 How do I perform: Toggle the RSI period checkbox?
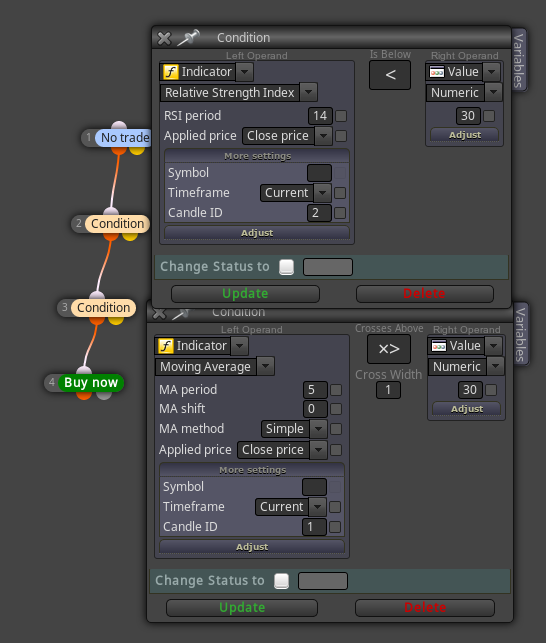tap(341, 116)
